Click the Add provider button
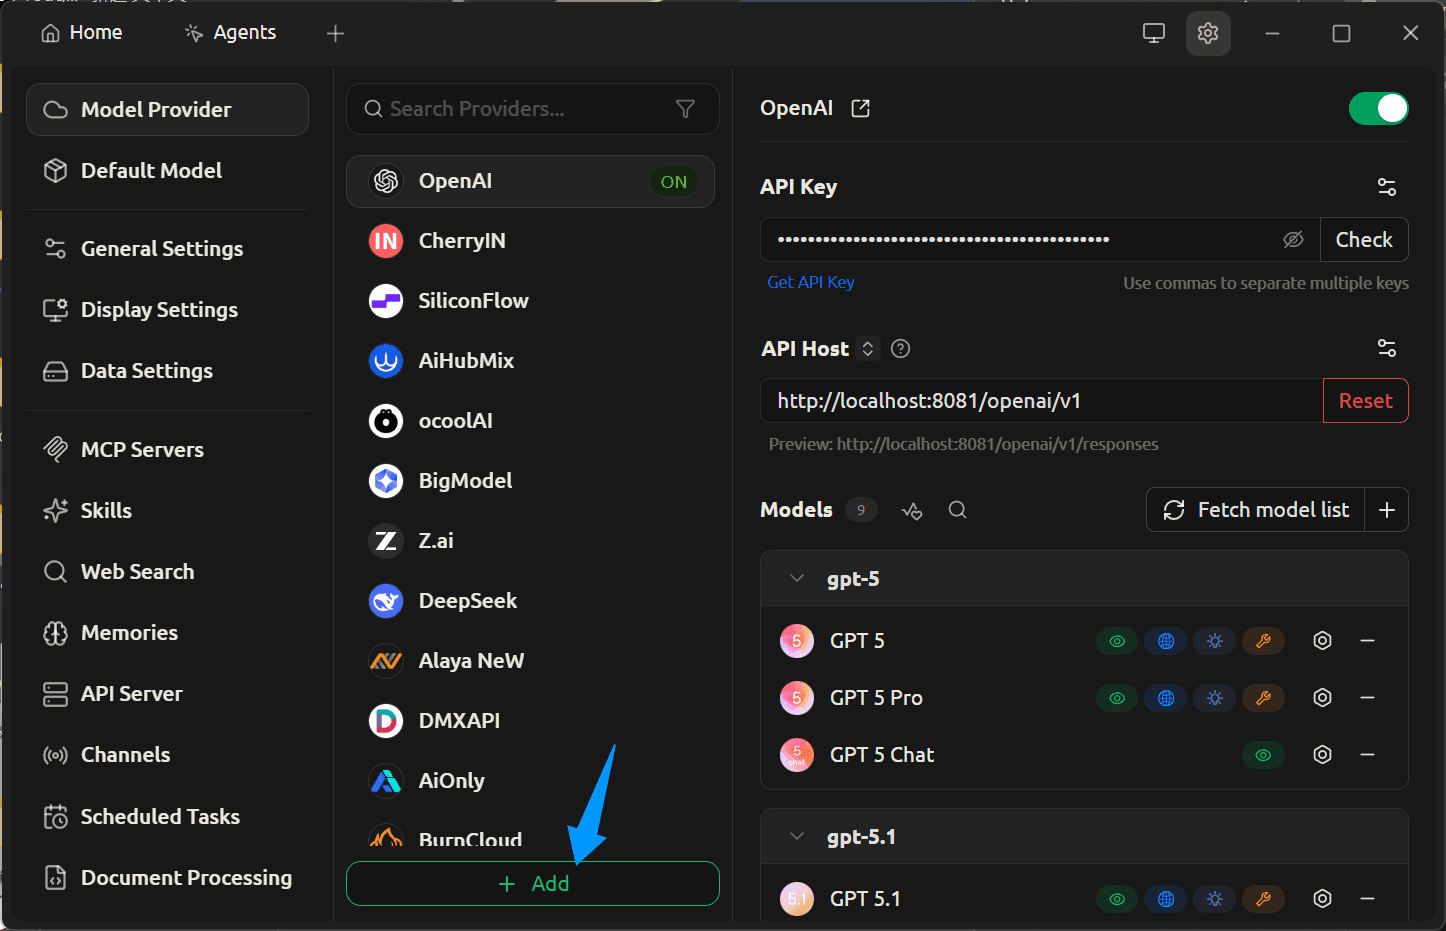This screenshot has width=1446, height=931. tap(532, 884)
